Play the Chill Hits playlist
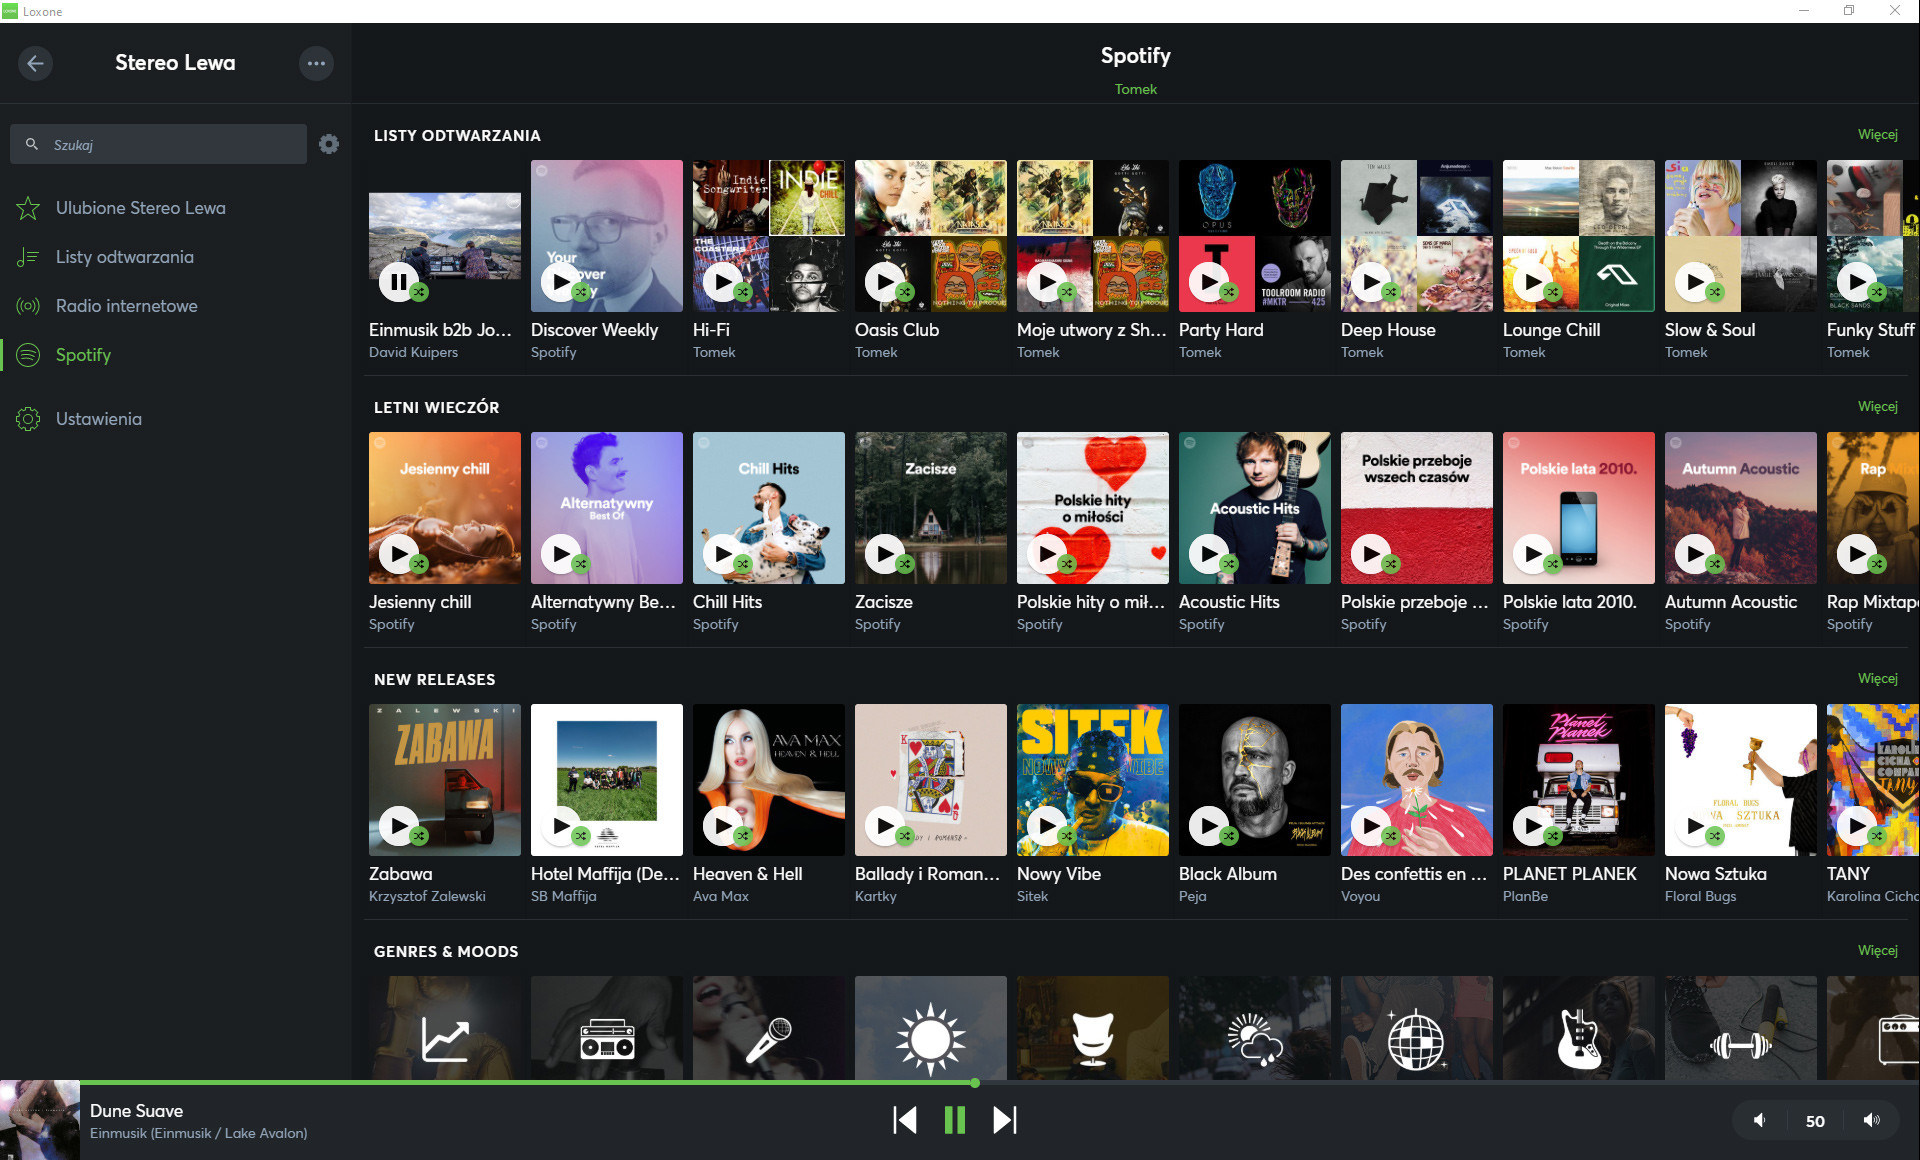Screen dimensions: 1920x1160 tap(722, 553)
